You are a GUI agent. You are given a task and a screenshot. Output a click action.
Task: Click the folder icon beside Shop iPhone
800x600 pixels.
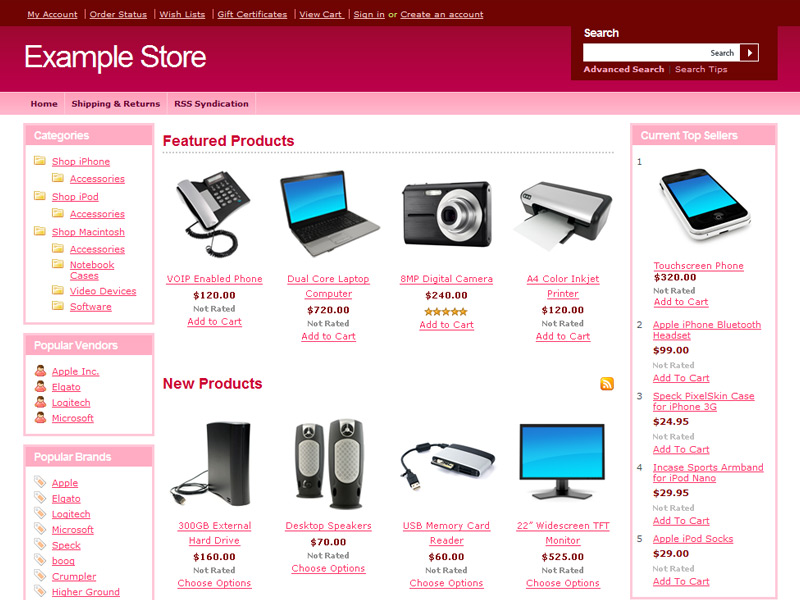(x=40, y=161)
